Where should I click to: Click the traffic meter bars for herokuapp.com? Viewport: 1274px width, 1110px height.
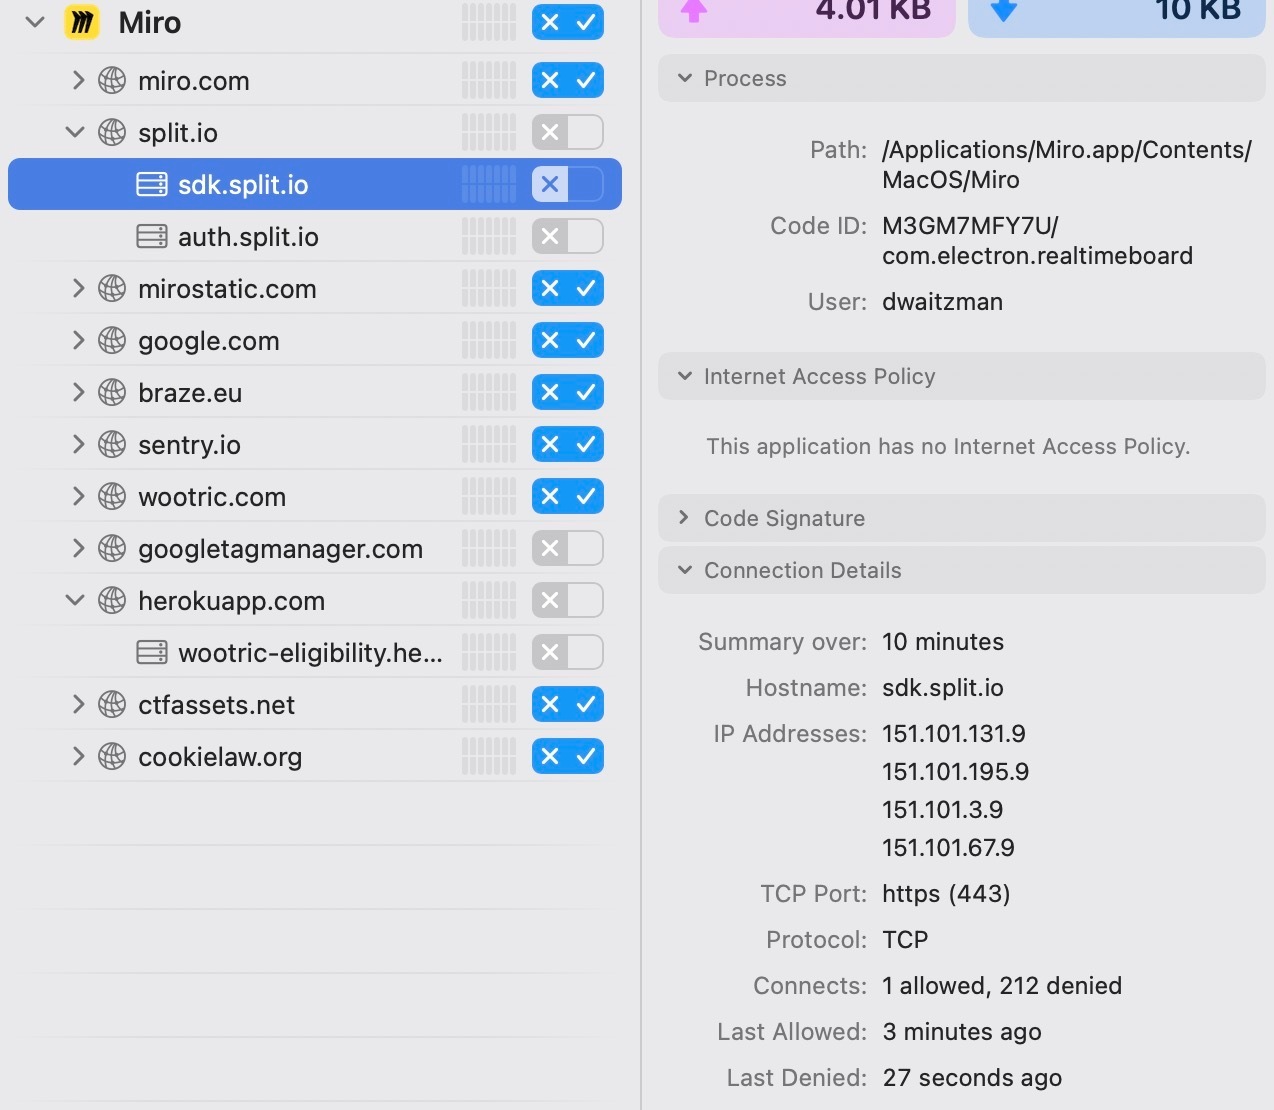point(489,600)
